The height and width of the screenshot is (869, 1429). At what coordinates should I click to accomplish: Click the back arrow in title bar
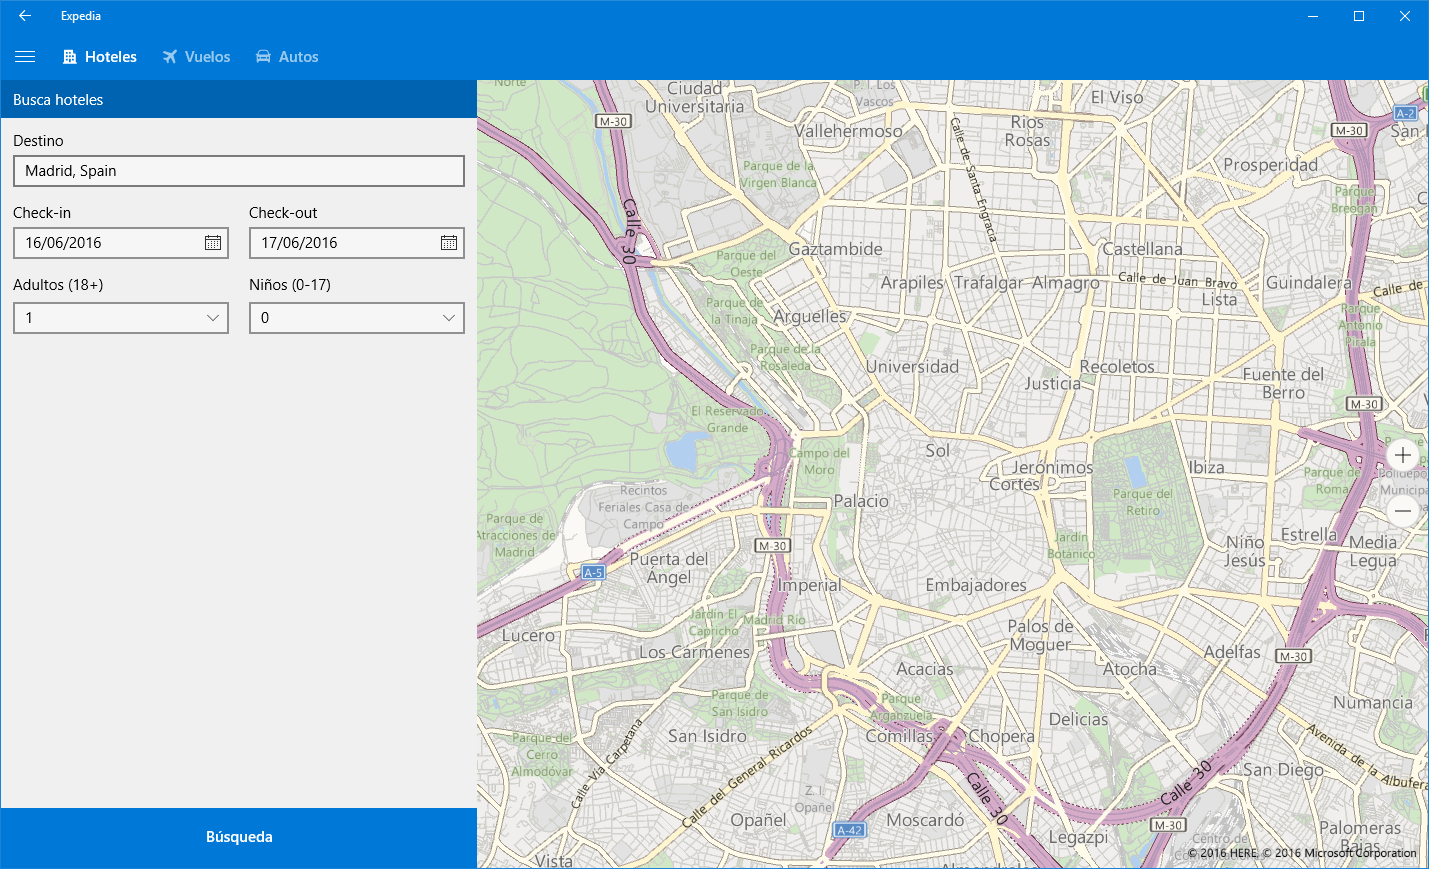25,16
